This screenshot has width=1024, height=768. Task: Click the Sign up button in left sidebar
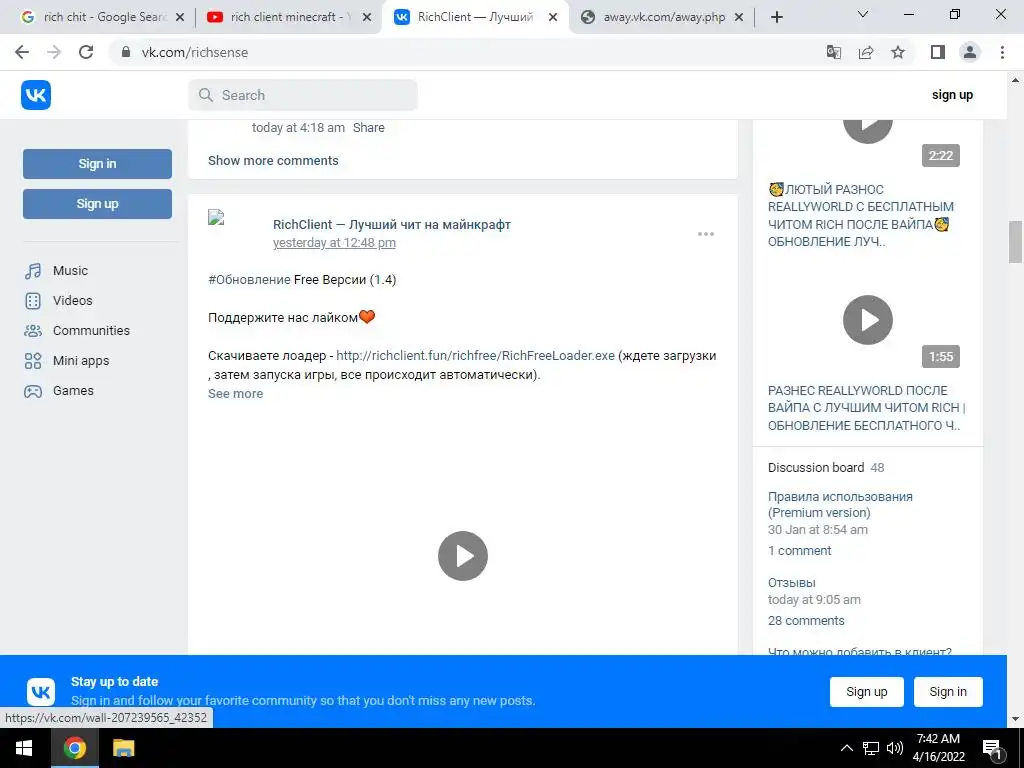(x=97, y=204)
